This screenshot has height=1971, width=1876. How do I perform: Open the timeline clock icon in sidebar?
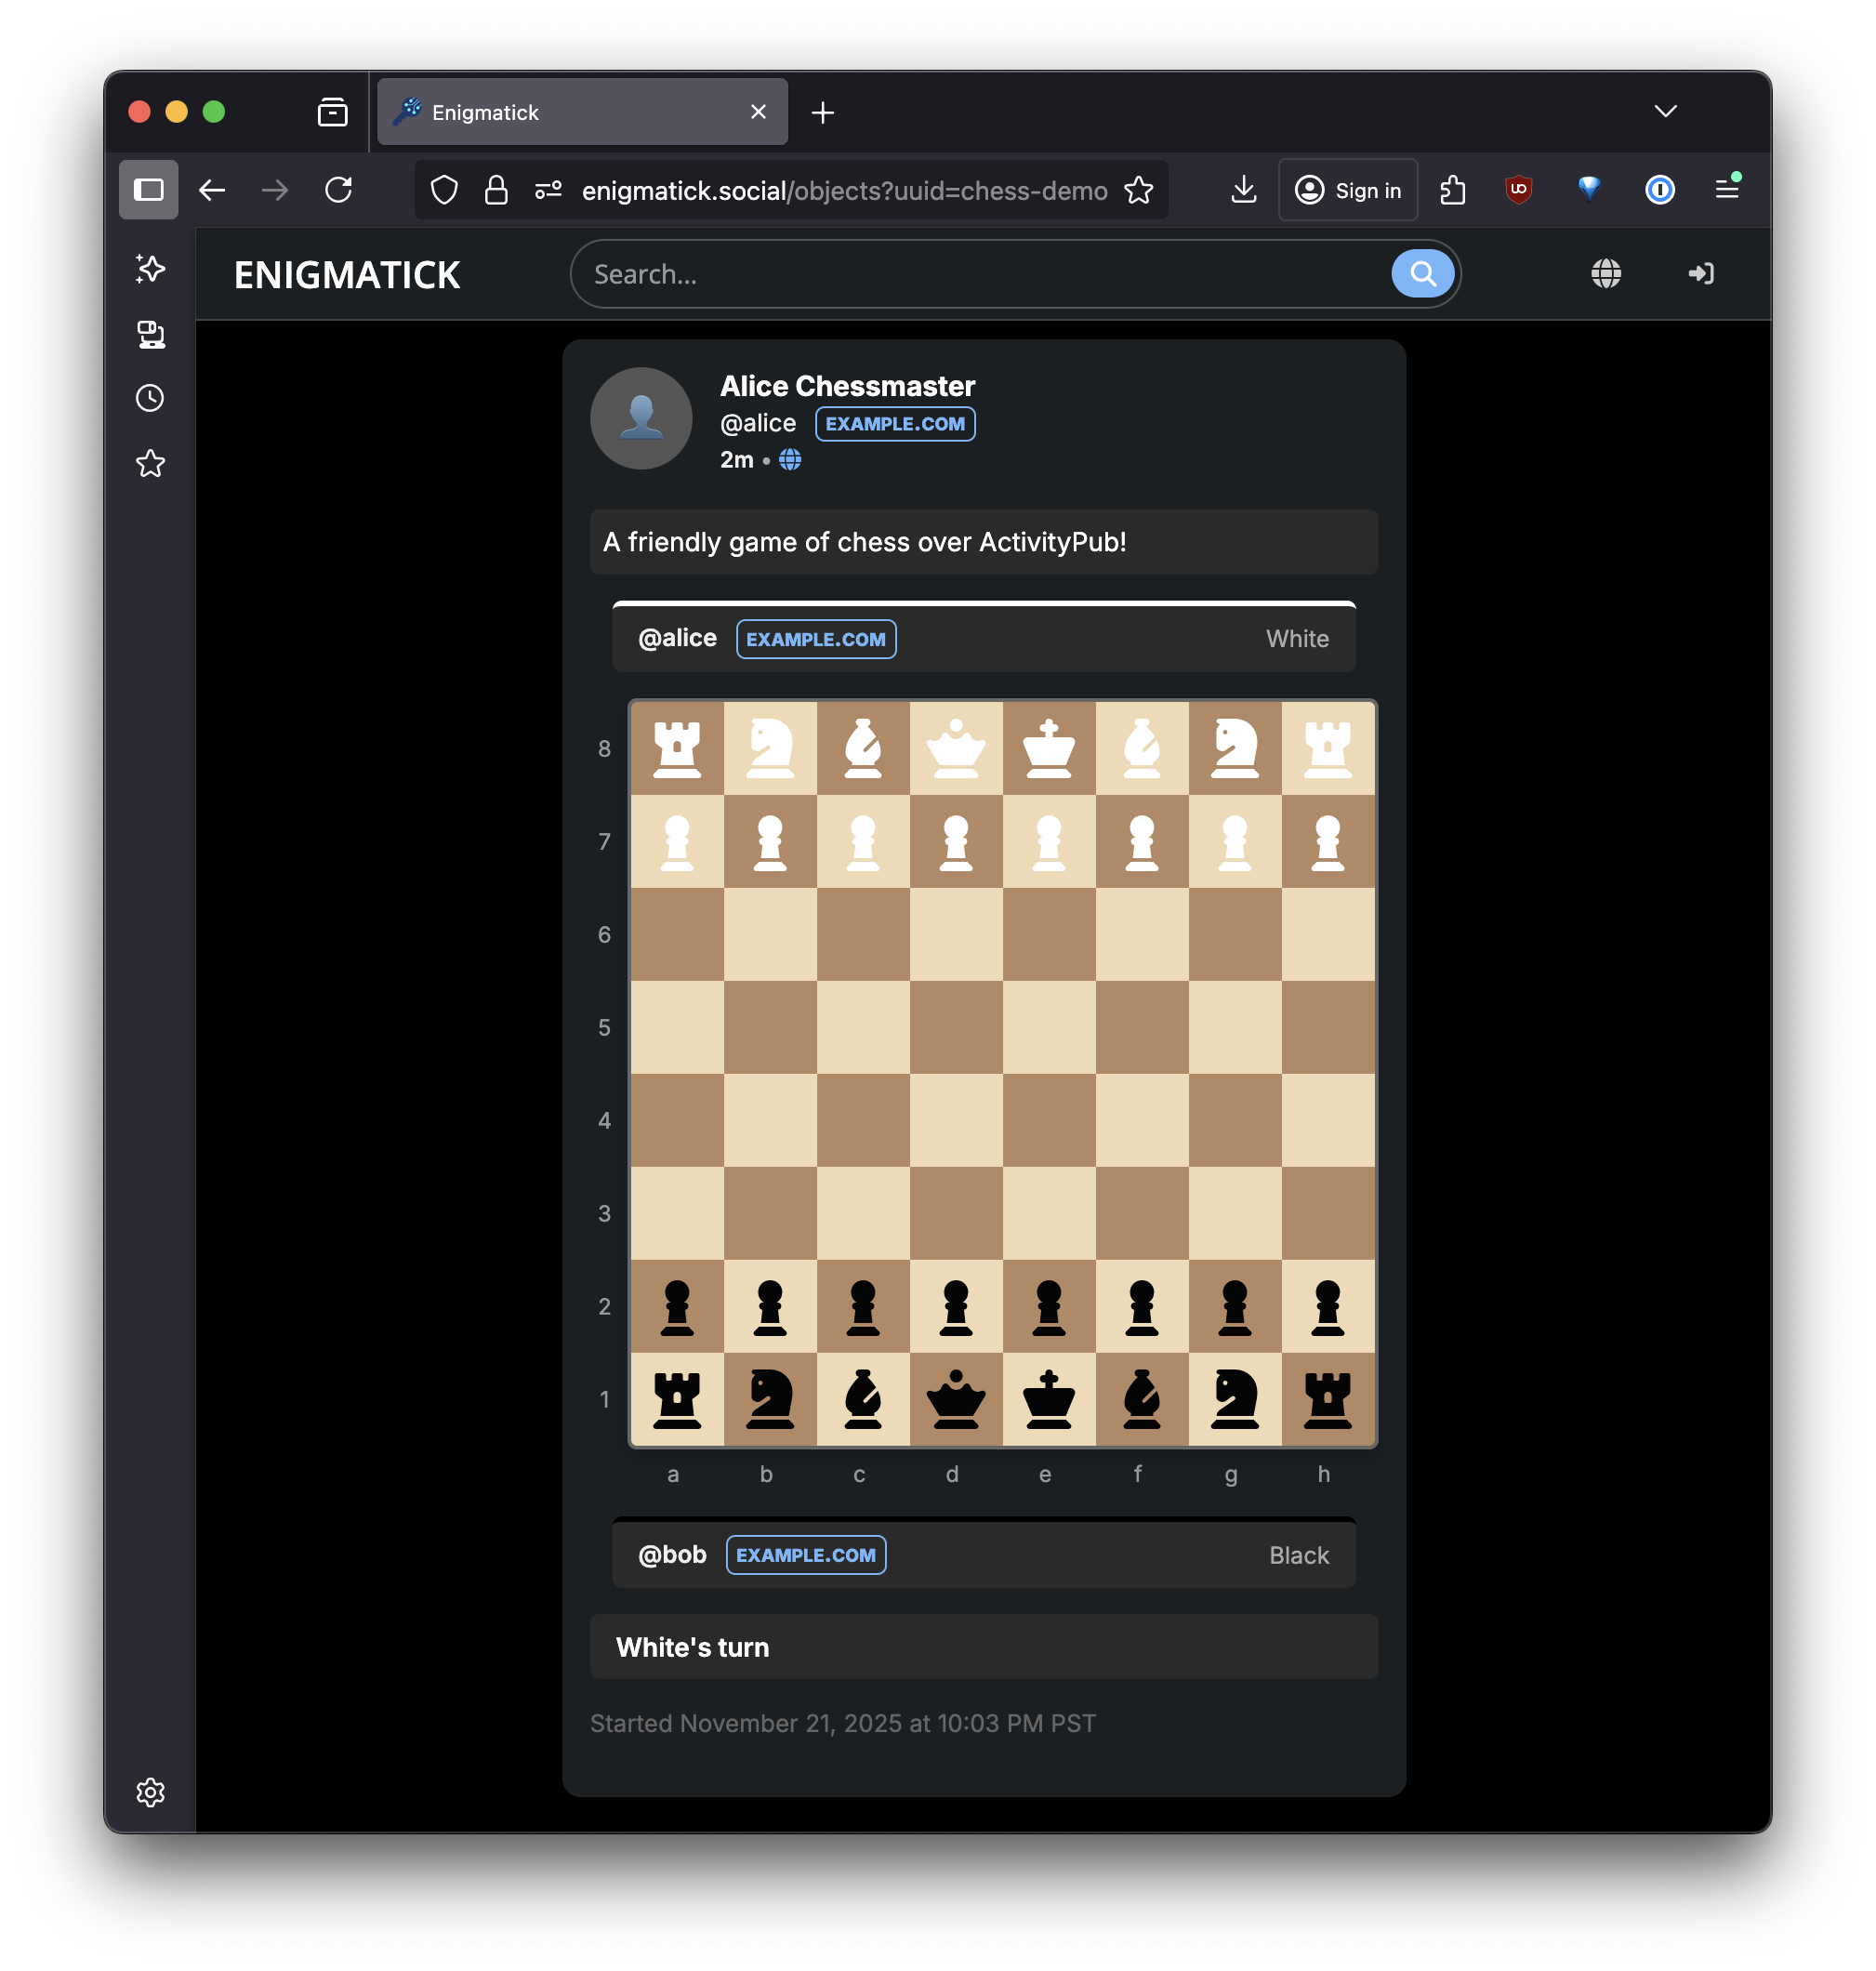click(150, 398)
